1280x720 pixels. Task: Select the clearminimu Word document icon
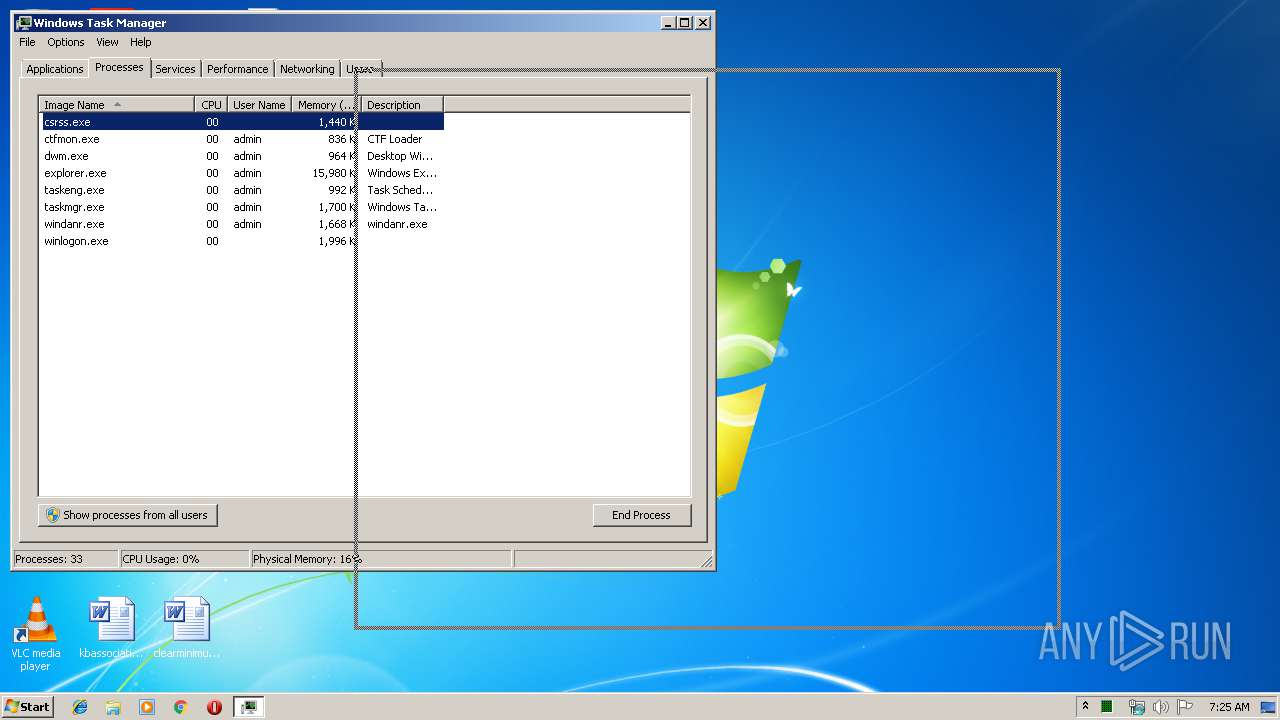tap(187, 628)
